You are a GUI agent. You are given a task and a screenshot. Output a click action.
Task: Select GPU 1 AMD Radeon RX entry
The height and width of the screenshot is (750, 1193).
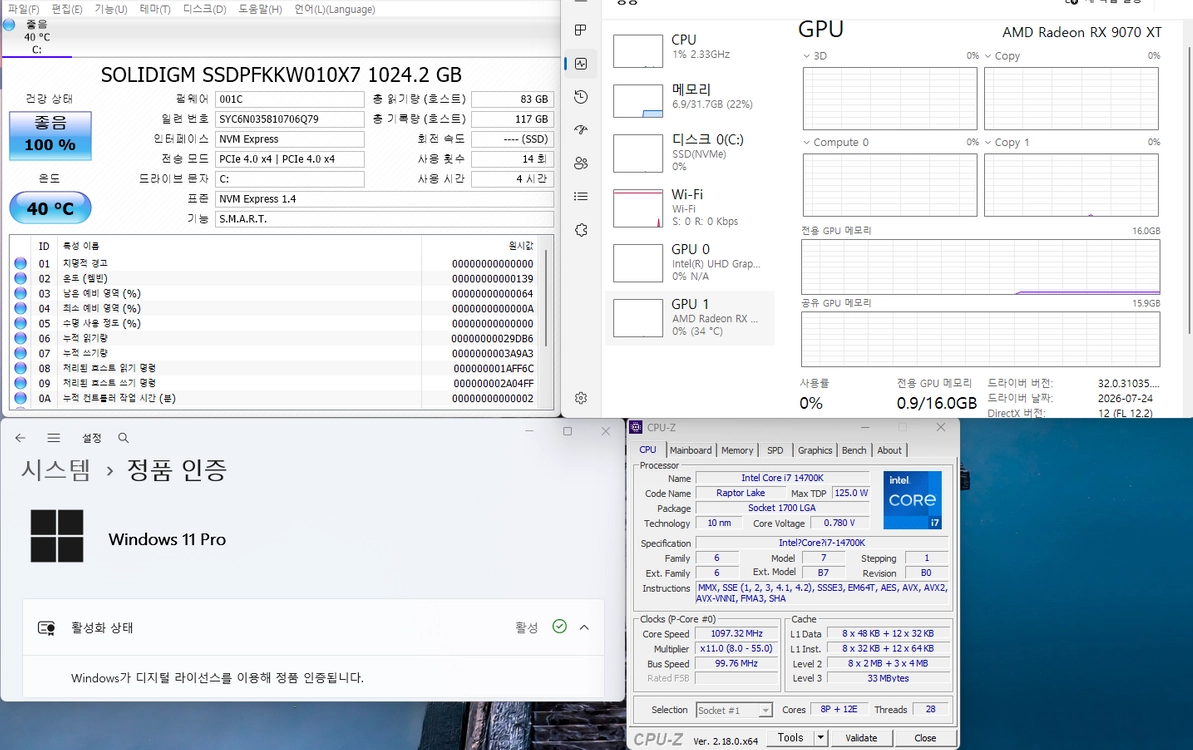click(x=689, y=317)
